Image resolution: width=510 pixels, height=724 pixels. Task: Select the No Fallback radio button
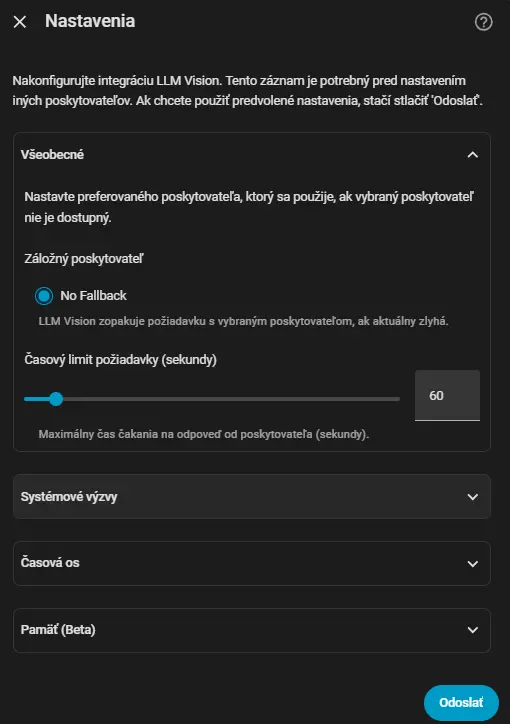(x=44, y=296)
